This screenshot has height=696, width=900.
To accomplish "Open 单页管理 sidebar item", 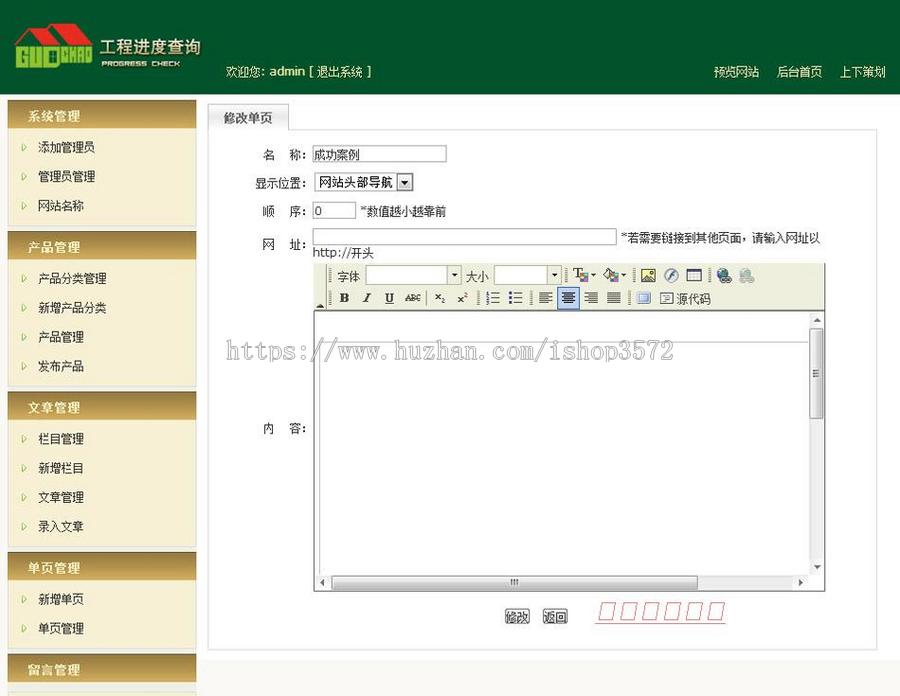I will pos(61,628).
